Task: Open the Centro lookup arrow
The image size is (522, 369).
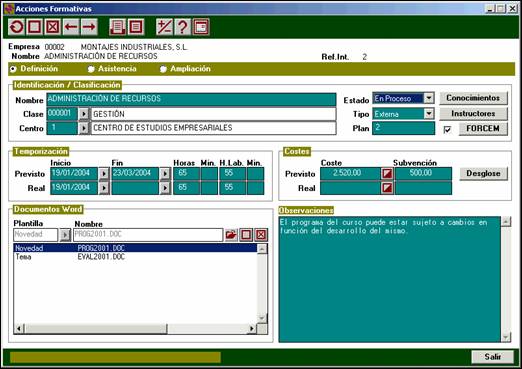Action: [84, 128]
